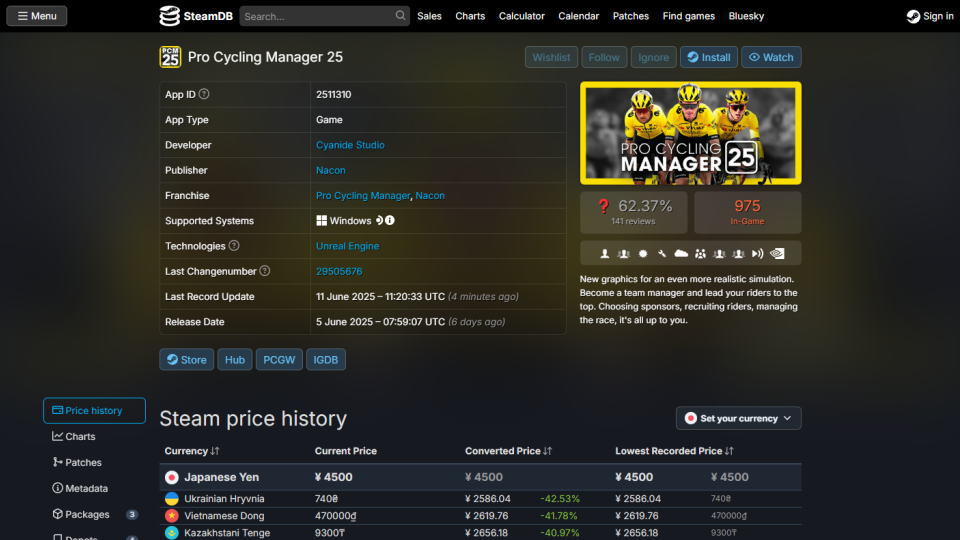960x540 pixels.
Task: Open the Charts item in top navigation
Action: [x=470, y=16]
